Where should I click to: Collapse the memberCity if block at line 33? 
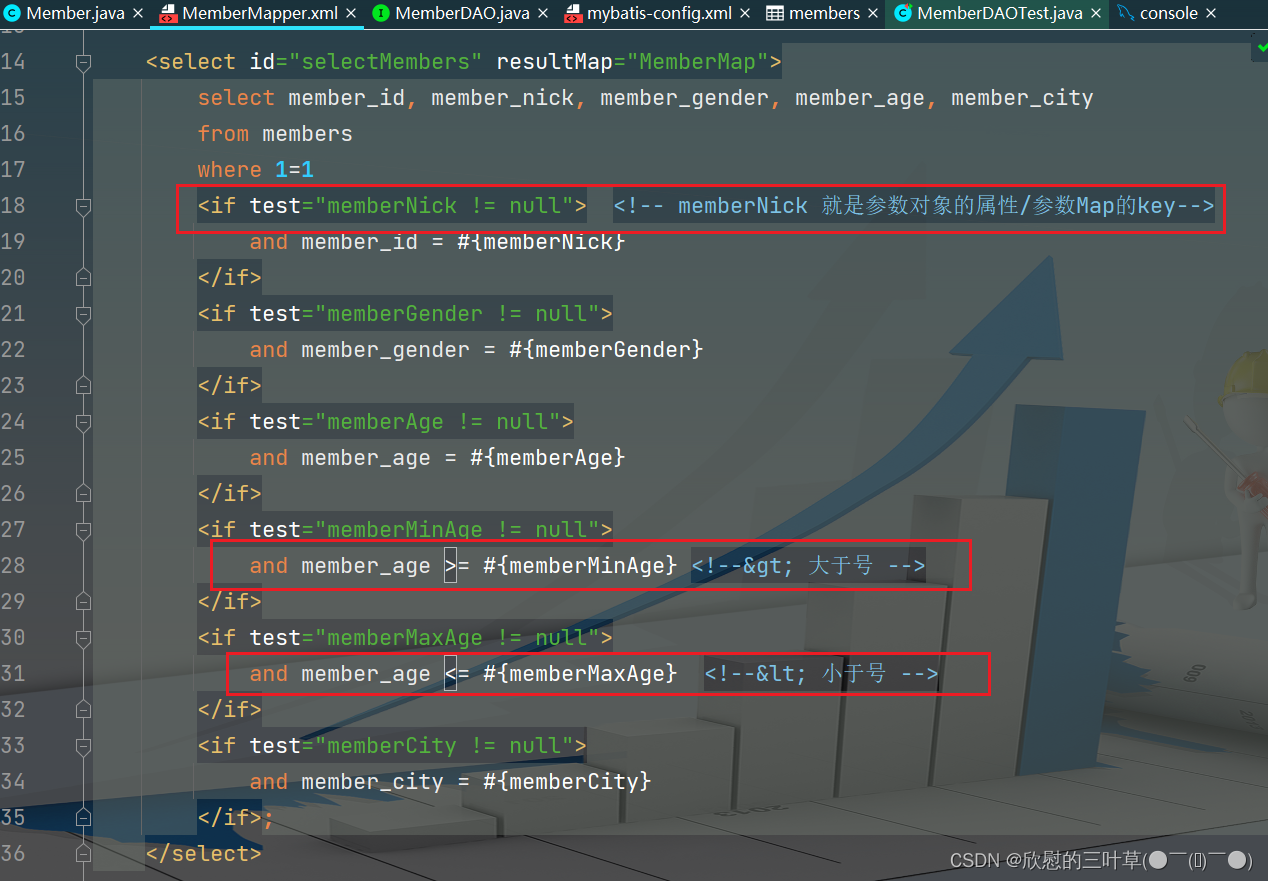pyautogui.click(x=83, y=746)
